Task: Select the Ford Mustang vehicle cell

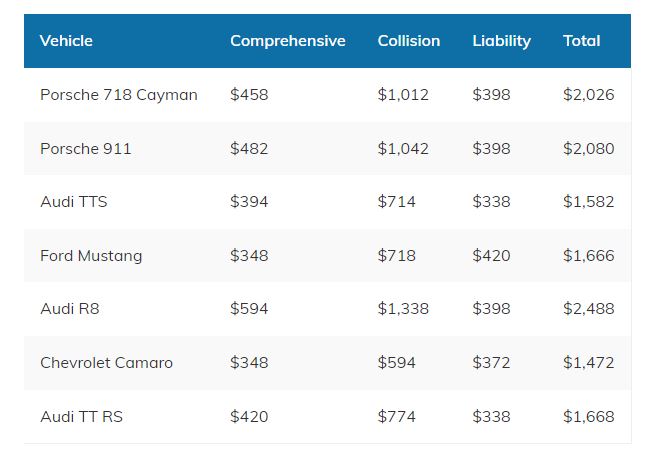Action: [x=91, y=256]
